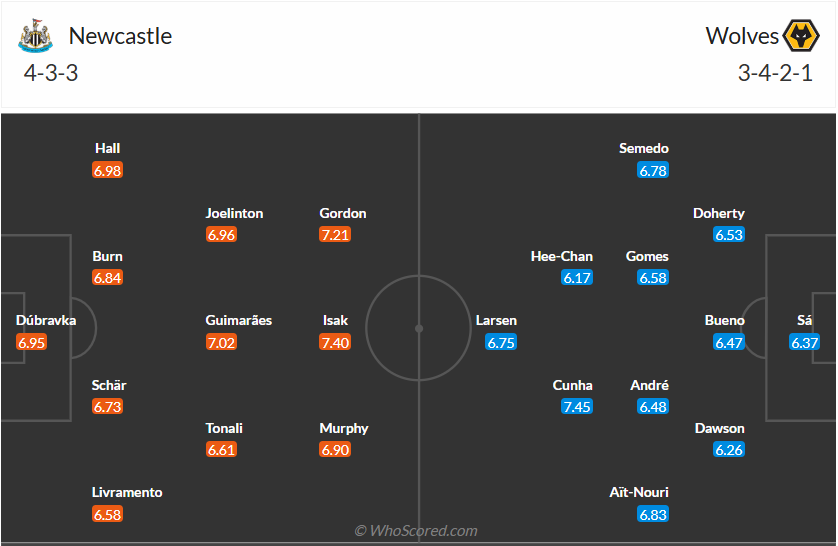Click Wolves' 3-4-2-1 formation text

(x=775, y=73)
